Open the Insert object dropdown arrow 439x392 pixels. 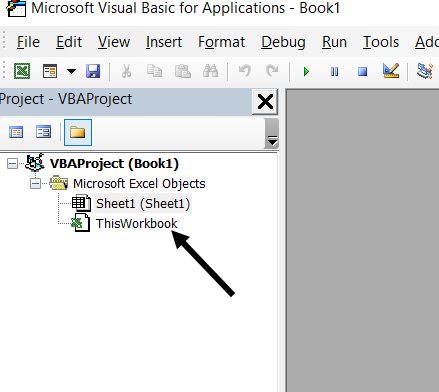(x=71, y=71)
